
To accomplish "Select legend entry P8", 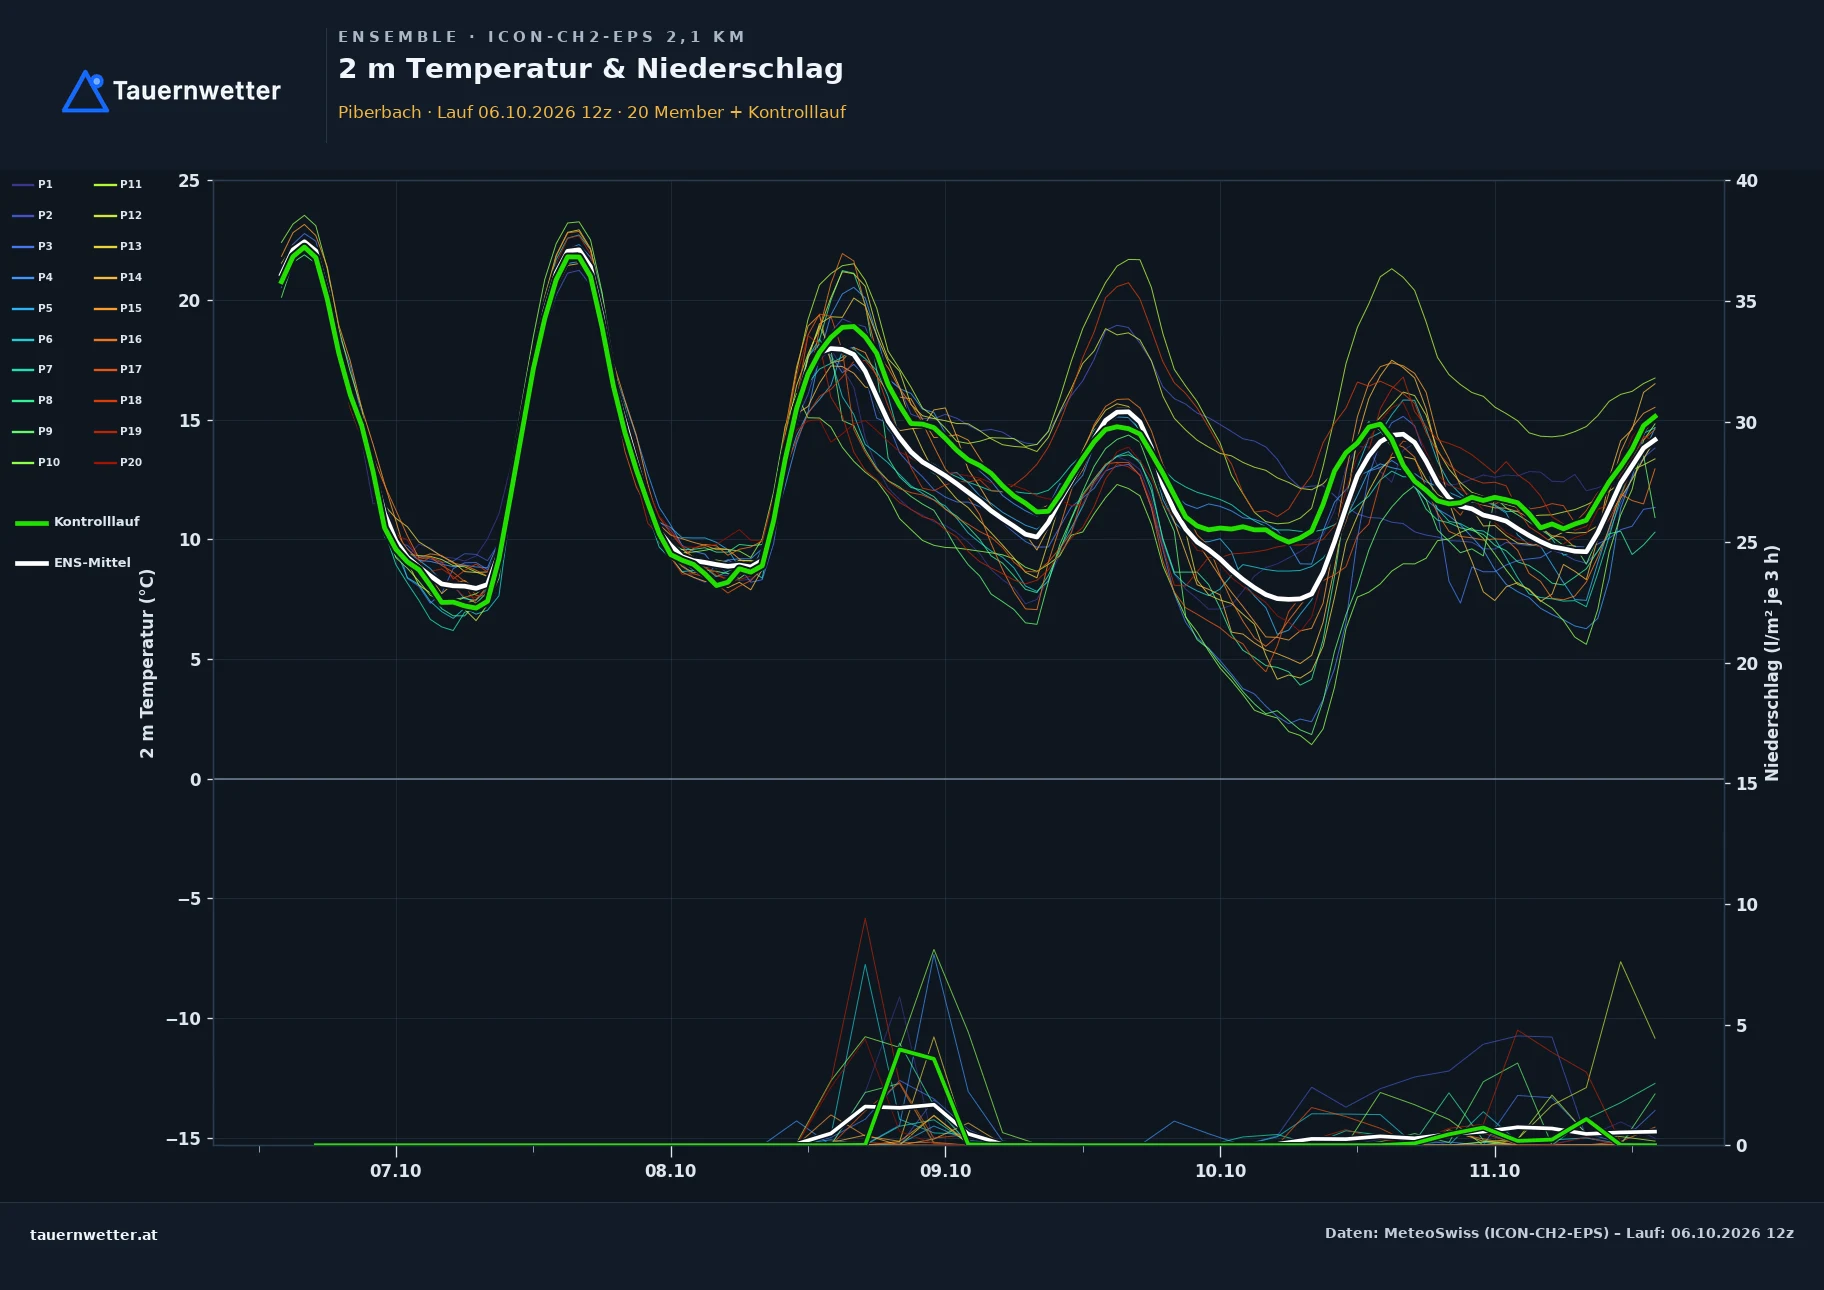I will pyautogui.click(x=33, y=400).
